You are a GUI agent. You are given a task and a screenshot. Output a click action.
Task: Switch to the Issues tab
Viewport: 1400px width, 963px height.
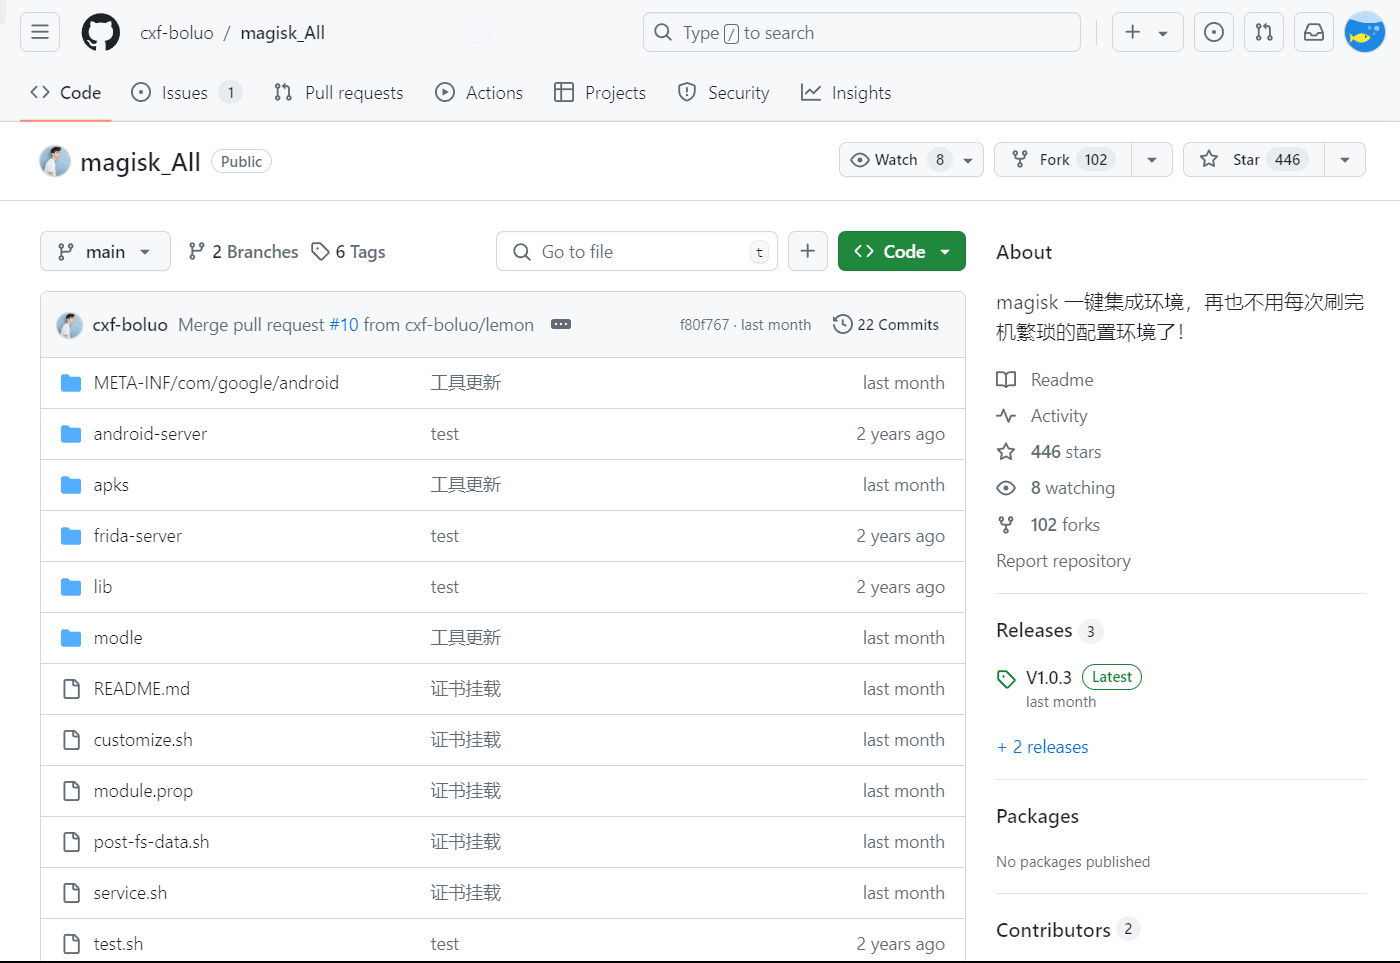[187, 93]
